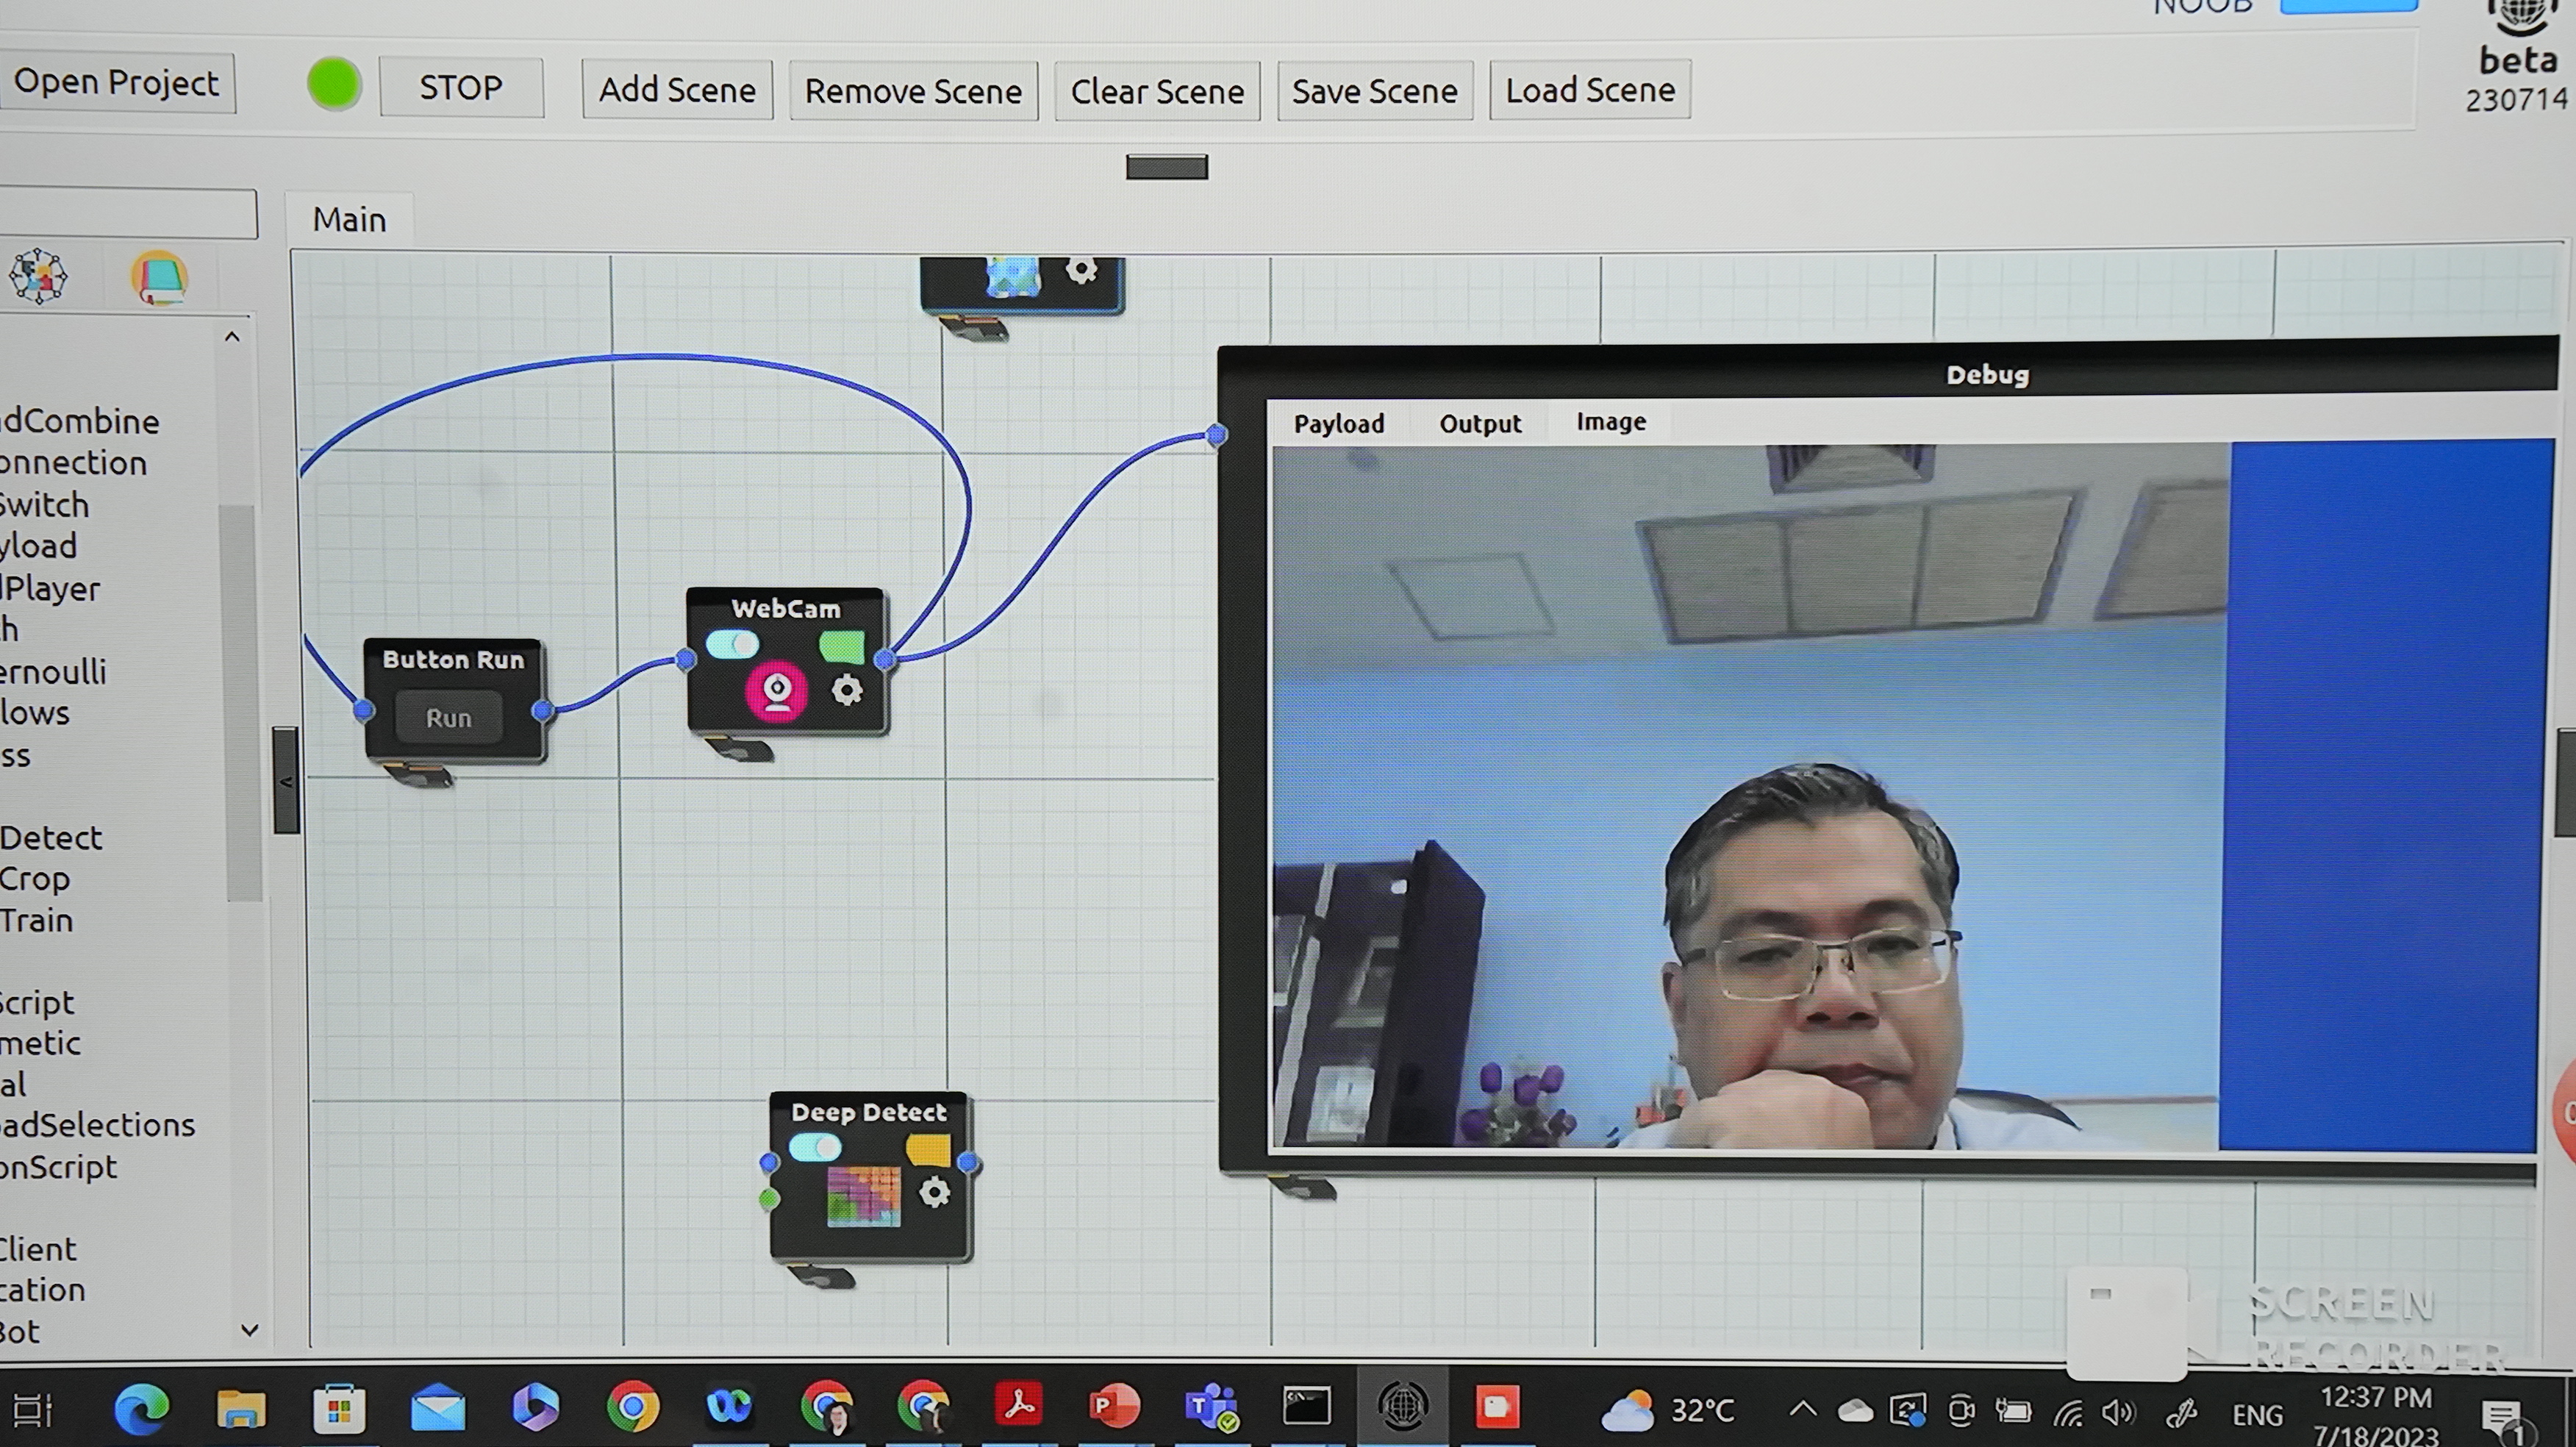Collapse the left sidebar panel handle

point(286,781)
